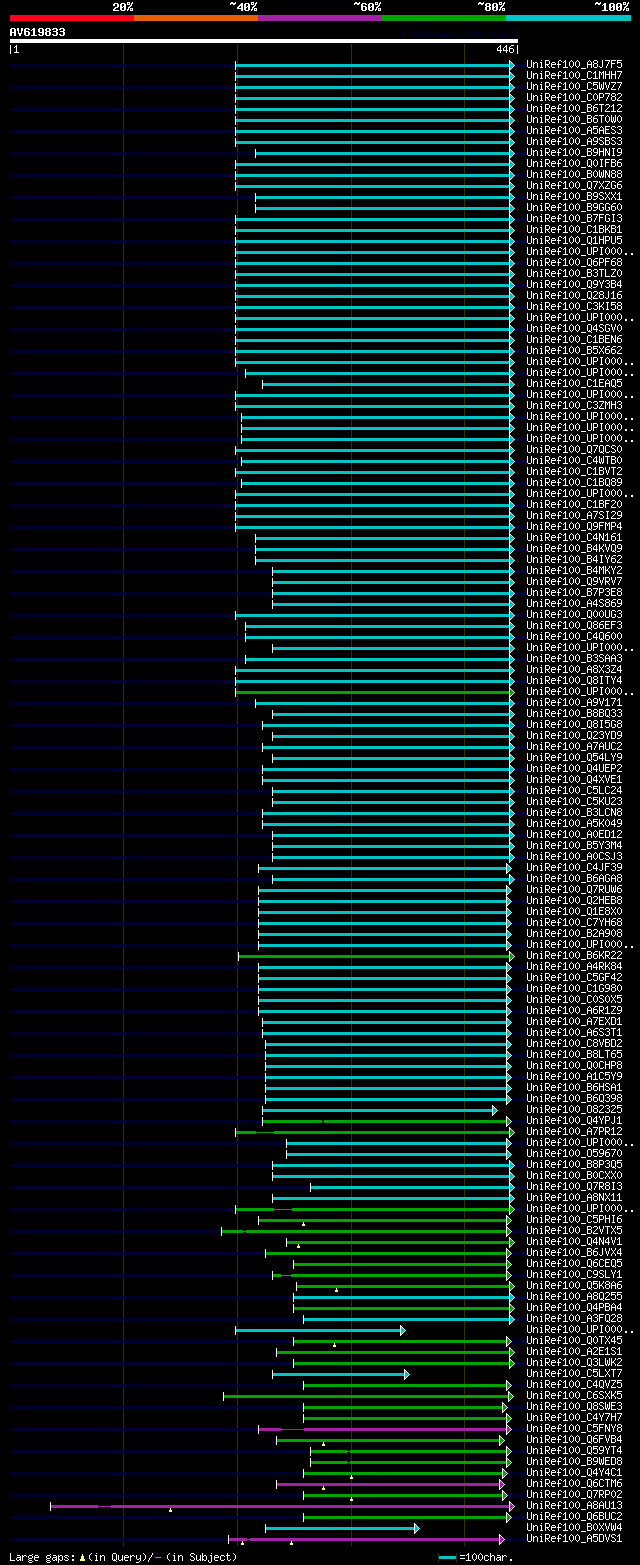640x1565 pixels.
Task: Open hit UniRef100_A5DVS1
Action: (x=574, y=1538)
